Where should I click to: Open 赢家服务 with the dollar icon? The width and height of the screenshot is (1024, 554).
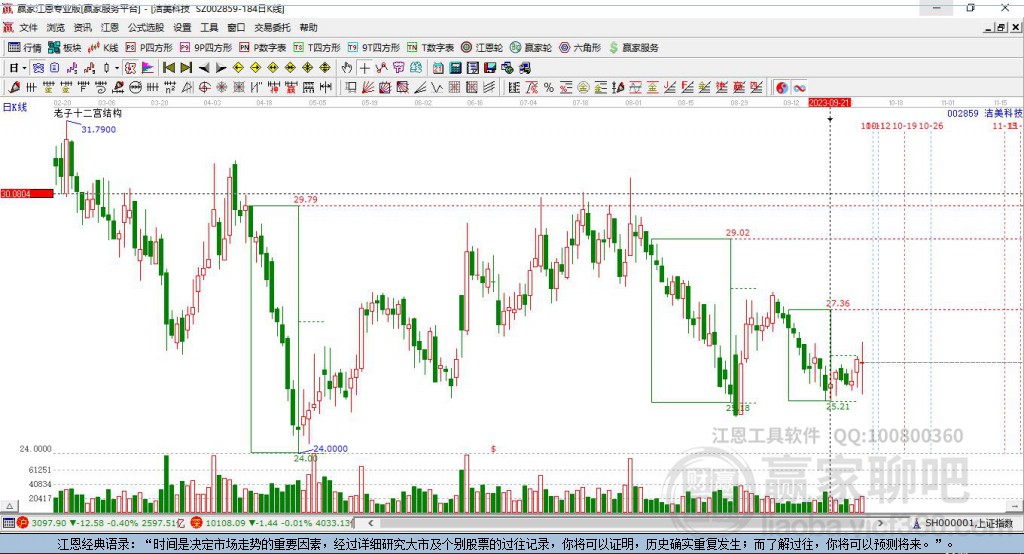pyautogui.click(x=633, y=48)
